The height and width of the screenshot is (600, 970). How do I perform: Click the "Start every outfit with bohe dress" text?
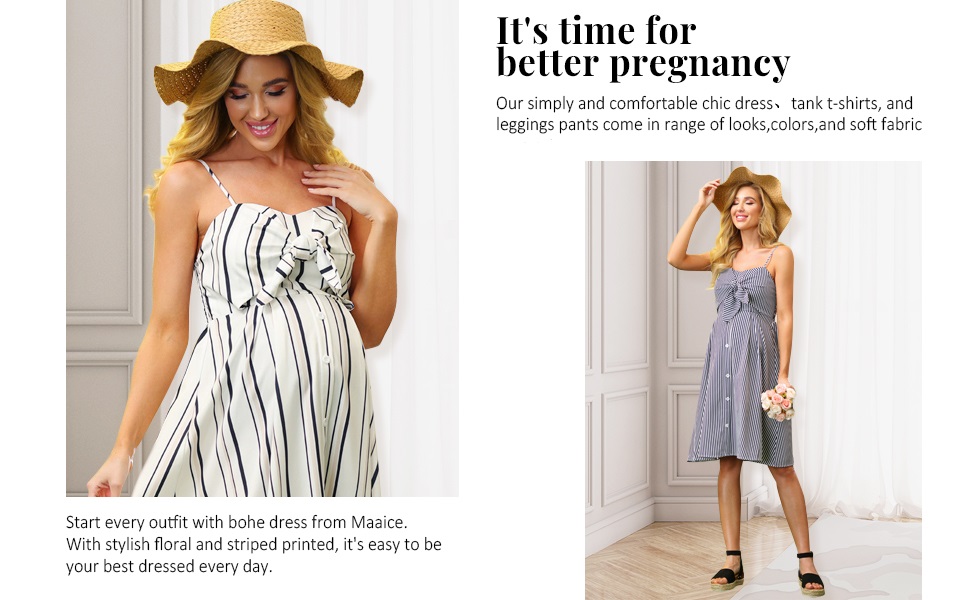(x=237, y=522)
